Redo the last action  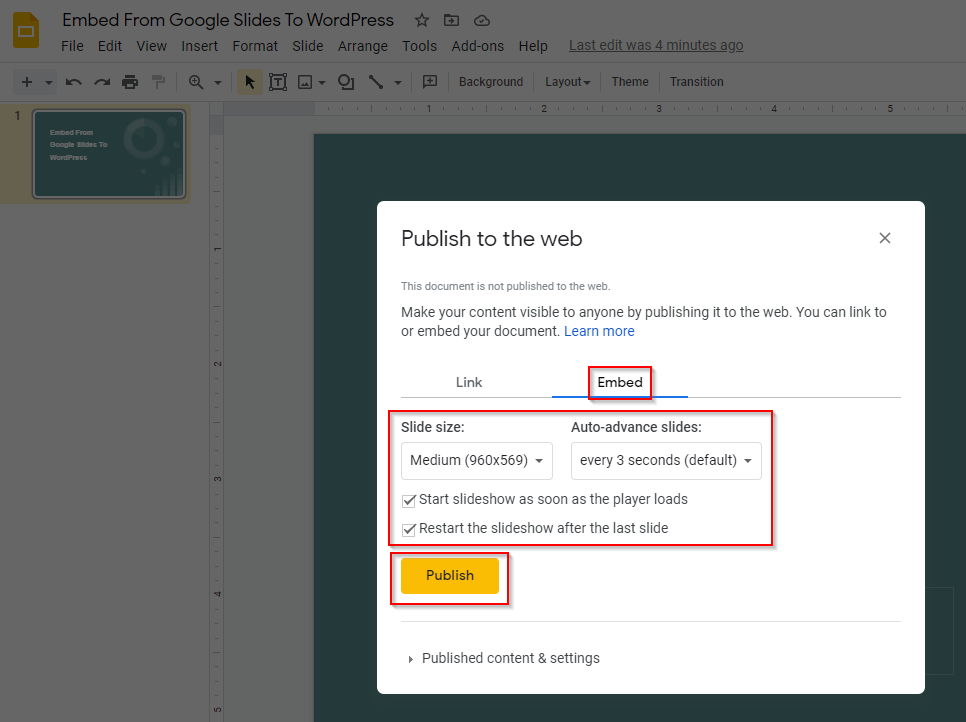[102, 82]
